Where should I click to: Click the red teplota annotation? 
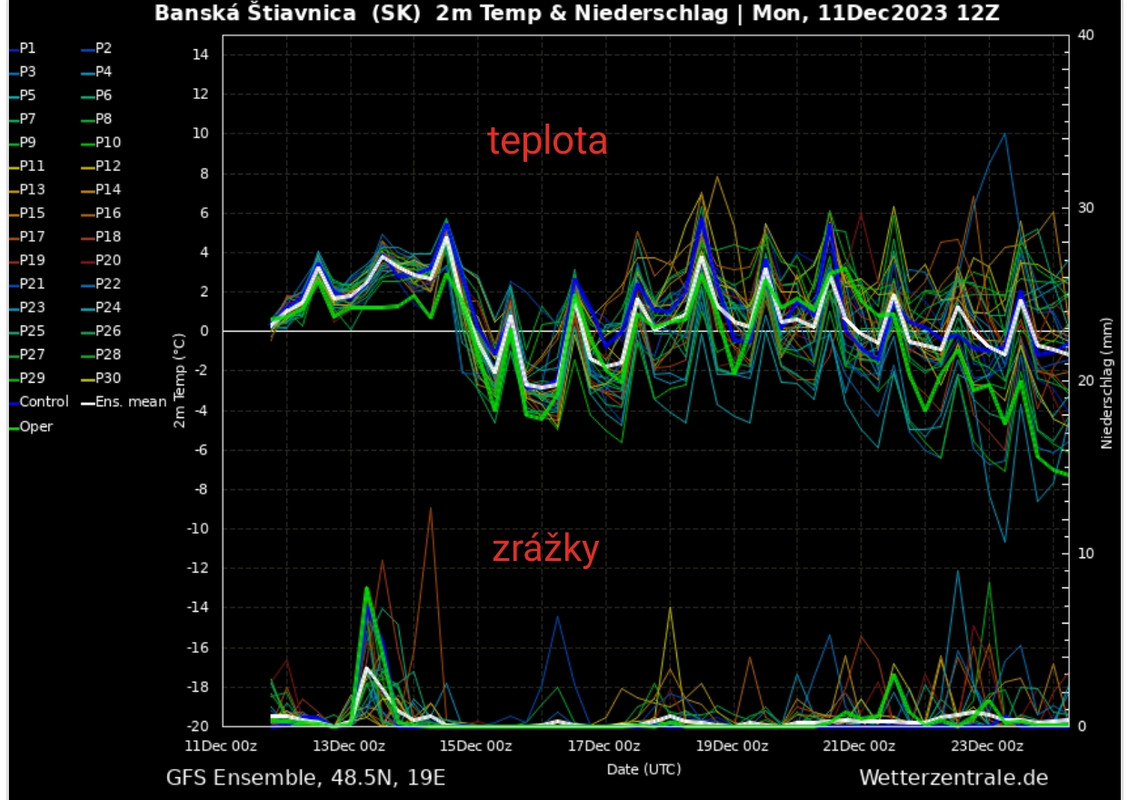[548, 140]
